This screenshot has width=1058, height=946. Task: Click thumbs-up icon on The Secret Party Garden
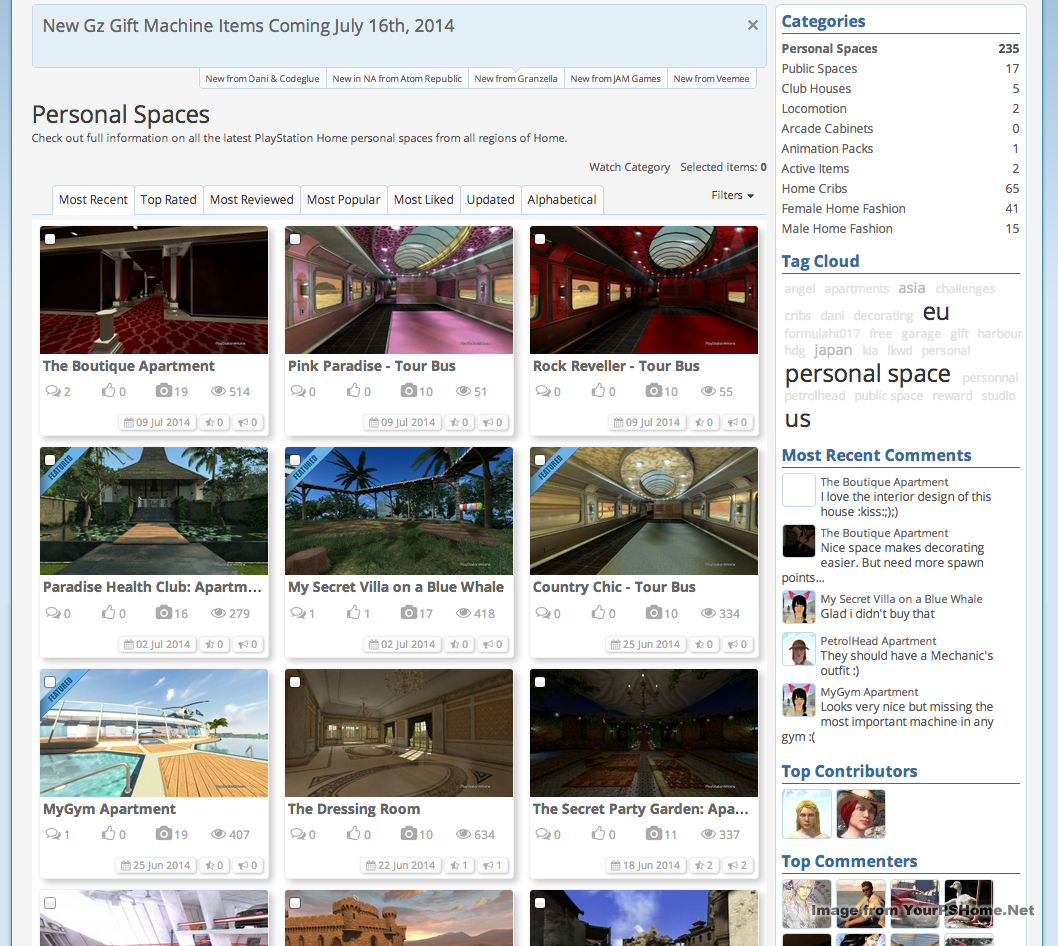(598, 833)
